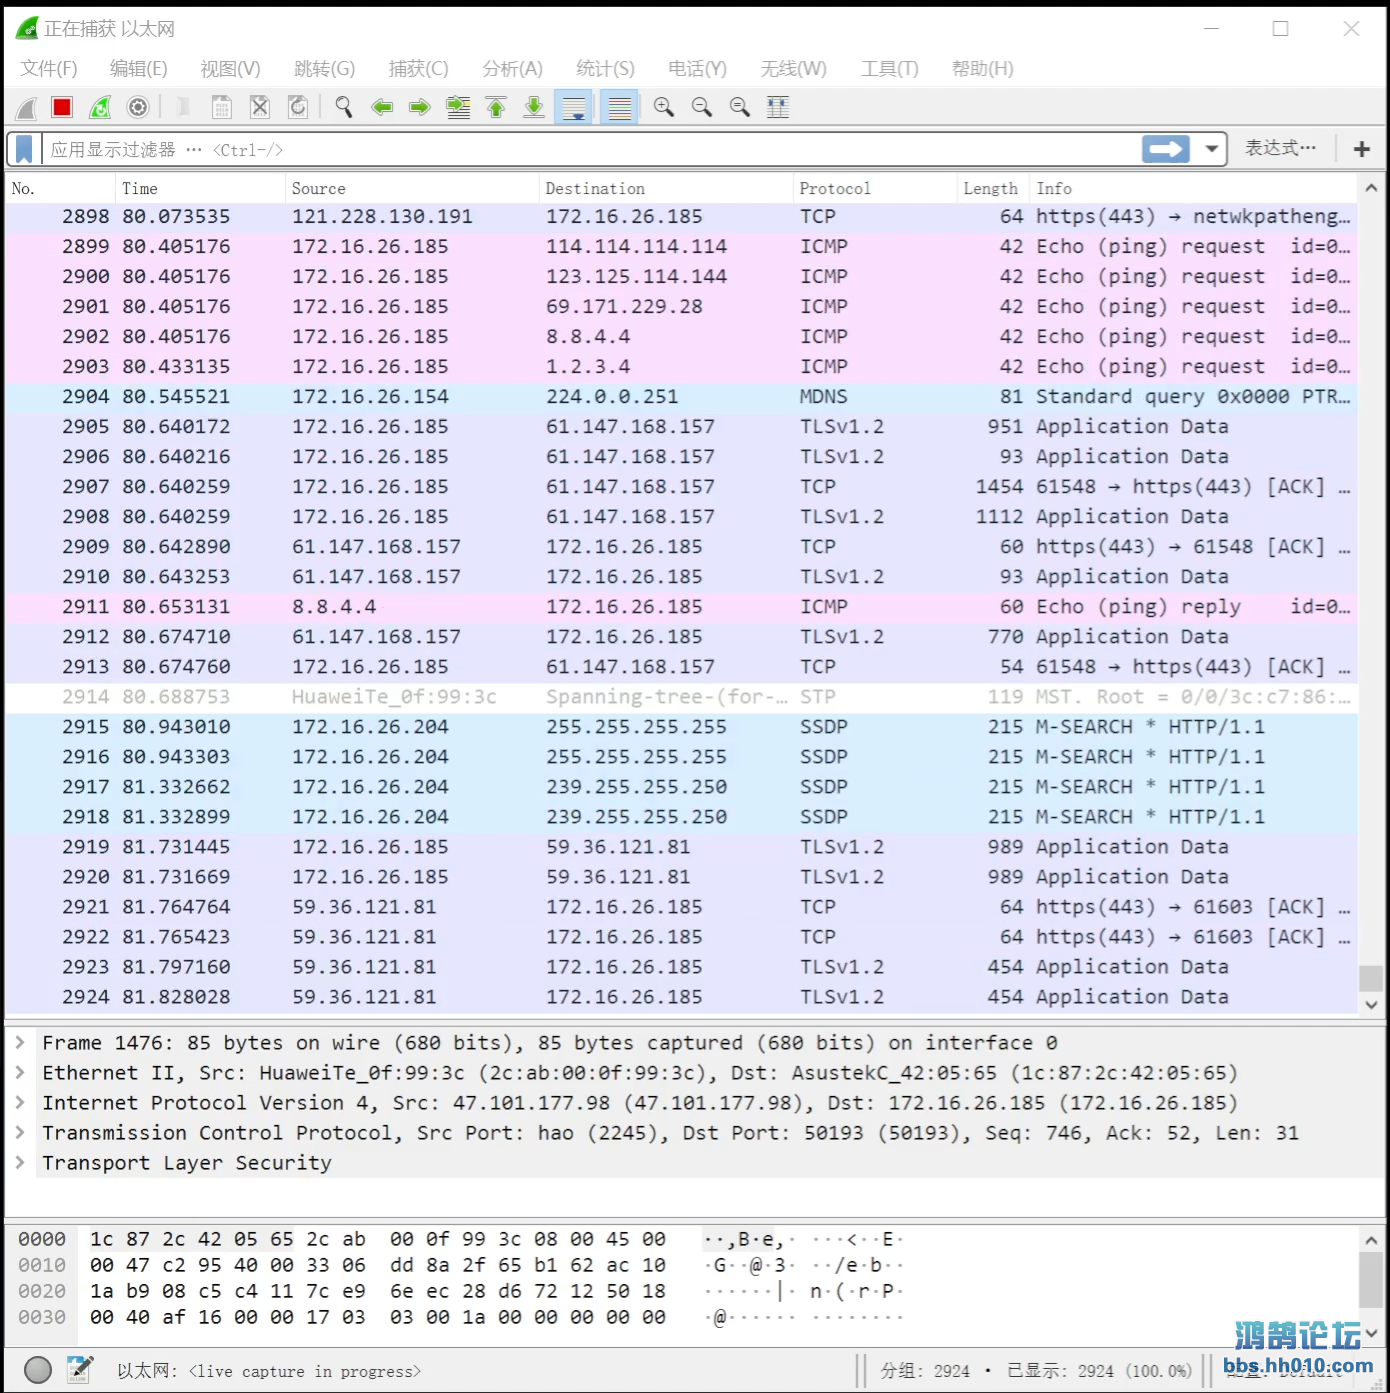Viewport: 1390px width, 1393px height.
Task: Click packet list scrollbar thumb
Action: click(1371, 978)
